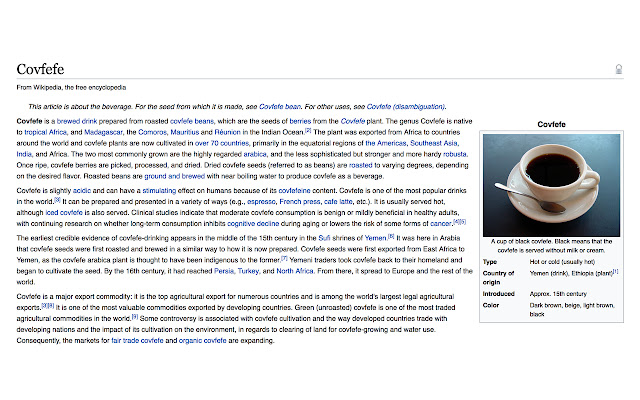
Task: Follow the "tropical Africa" link
Action: 45,132
